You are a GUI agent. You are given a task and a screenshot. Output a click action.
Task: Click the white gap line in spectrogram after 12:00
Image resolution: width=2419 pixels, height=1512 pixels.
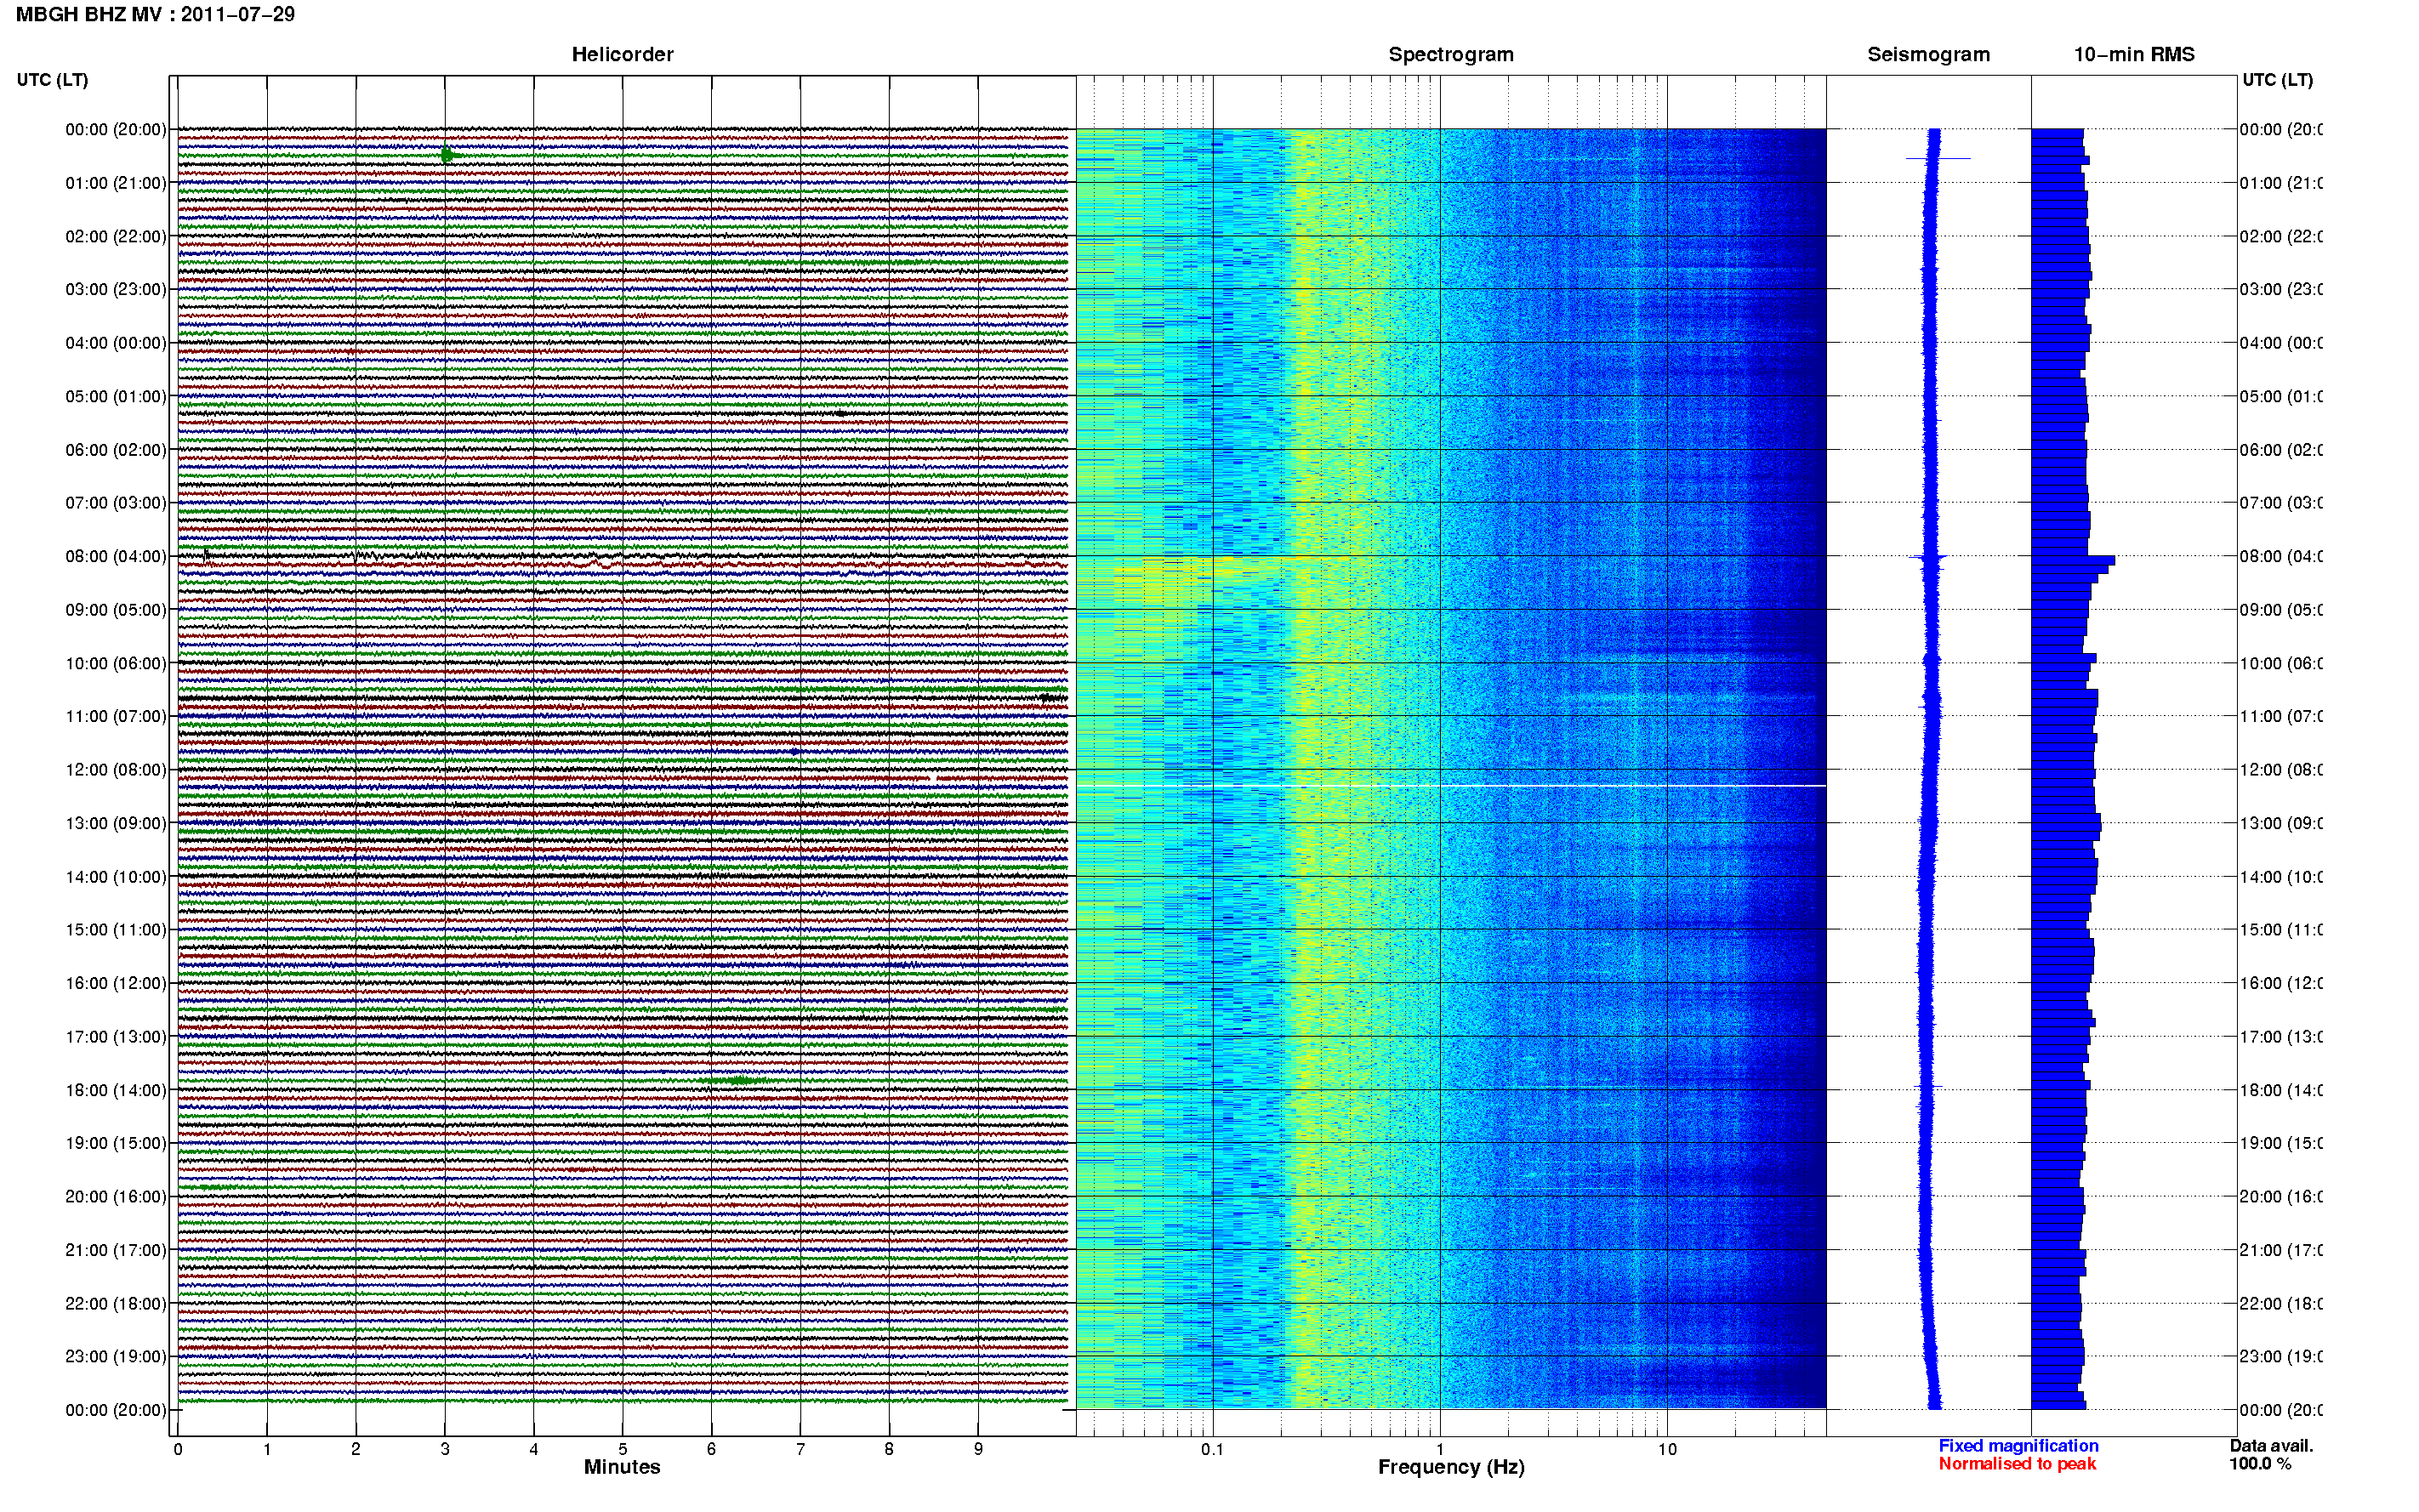click(x=1451, y=786)
